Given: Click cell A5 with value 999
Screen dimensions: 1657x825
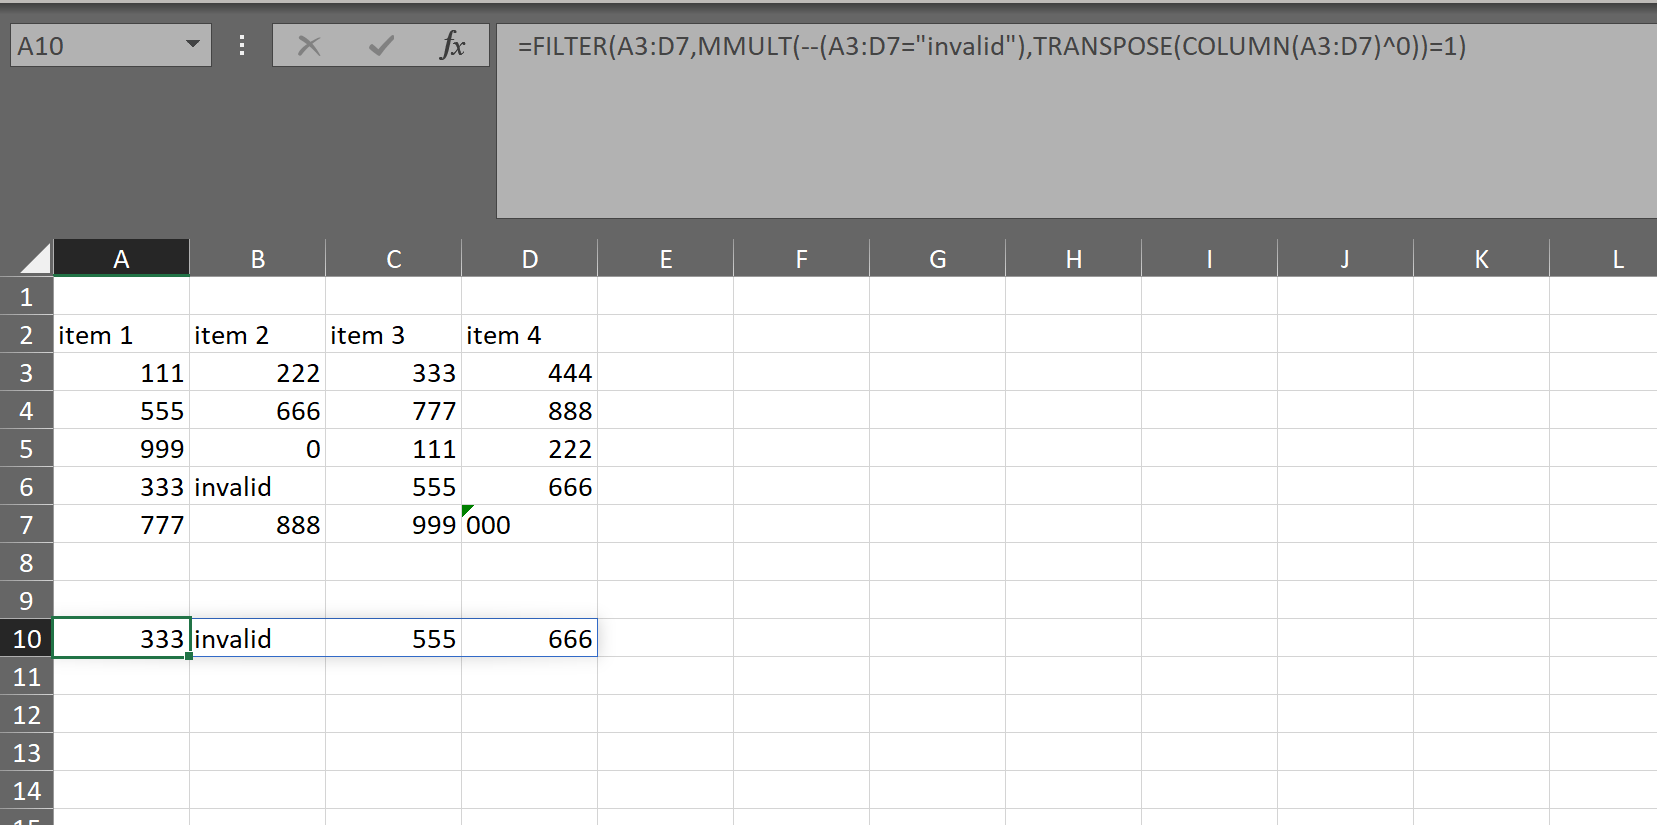Looking at the screenshot, I should tap(121, 448).
